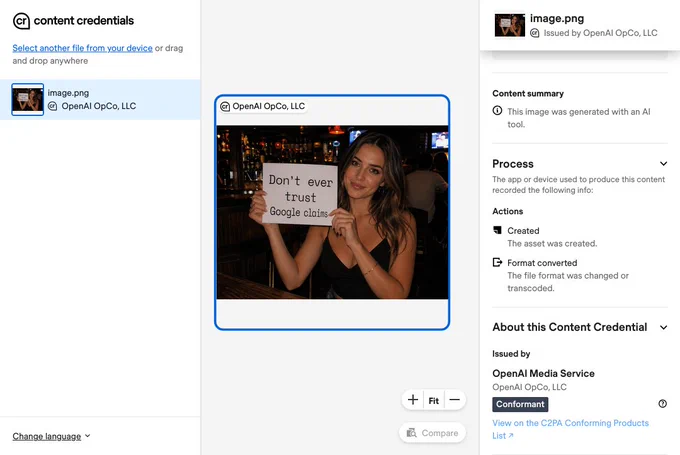Image resolution: width=680 pixels, height=455 pixels.
Task: Click the Compare images icon
Action: pyautogui.click(x=411, y=433)
